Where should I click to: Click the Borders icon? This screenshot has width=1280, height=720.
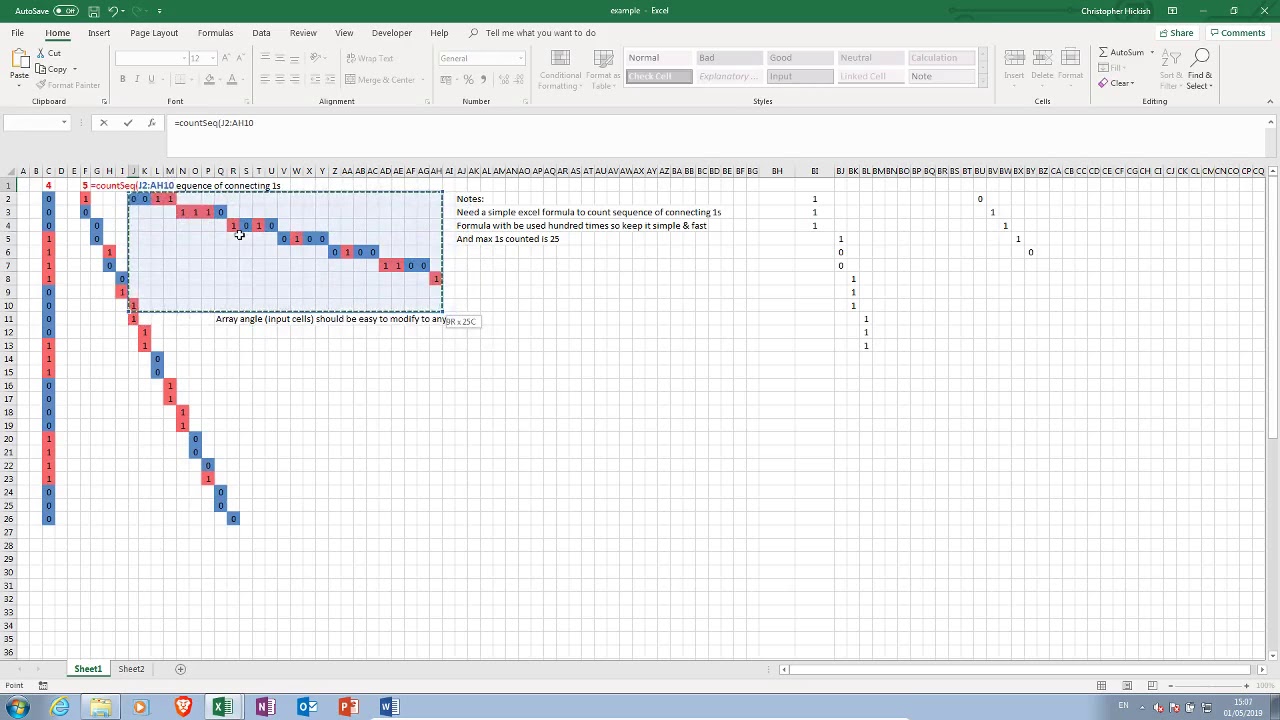coord(181,79)
